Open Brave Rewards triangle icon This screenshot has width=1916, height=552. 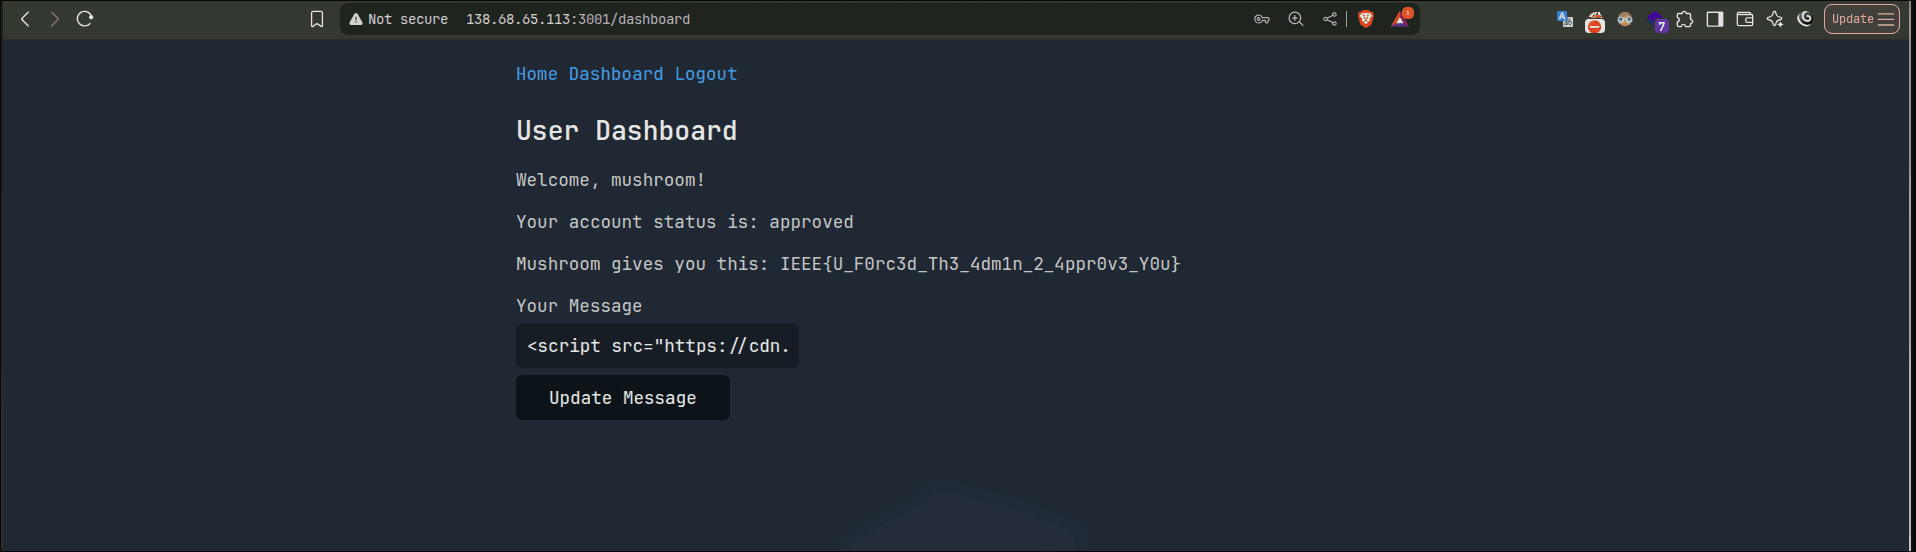click(x=1400, y=19)
